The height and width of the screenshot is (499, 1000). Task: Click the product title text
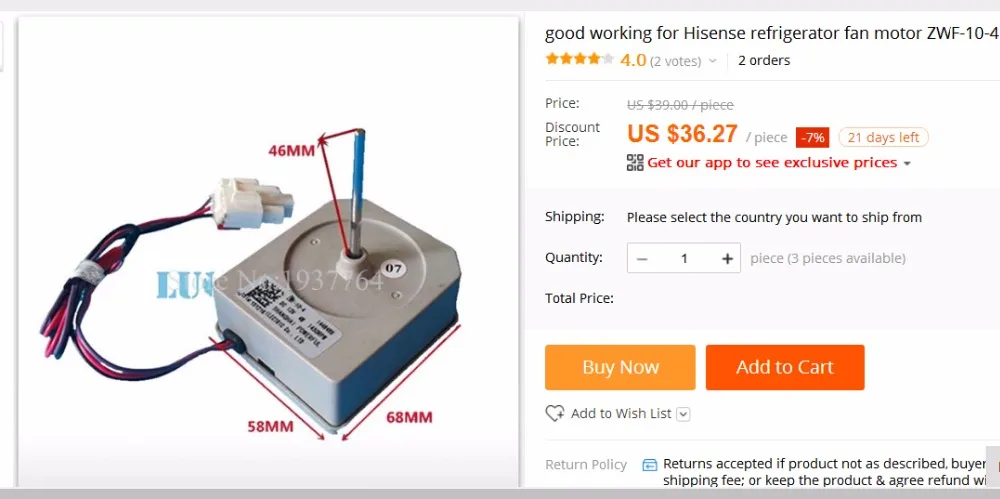[772, 33]
